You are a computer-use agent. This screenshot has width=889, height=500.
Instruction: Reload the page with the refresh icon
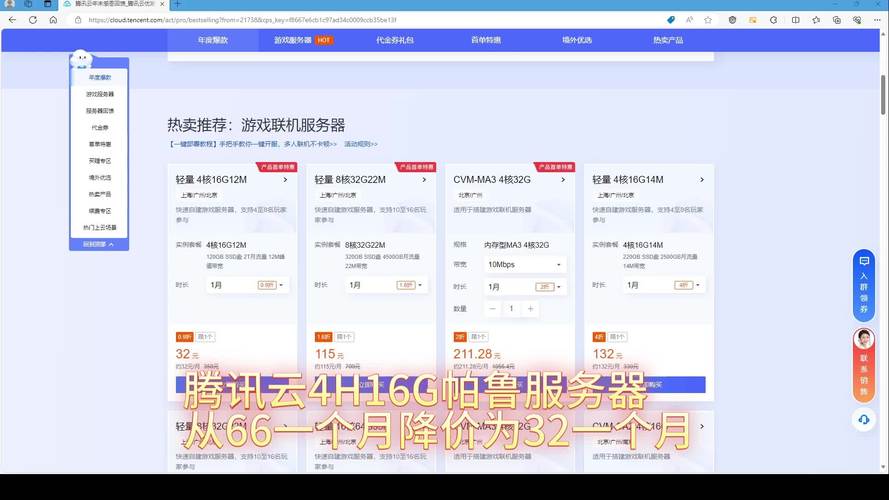33,20
